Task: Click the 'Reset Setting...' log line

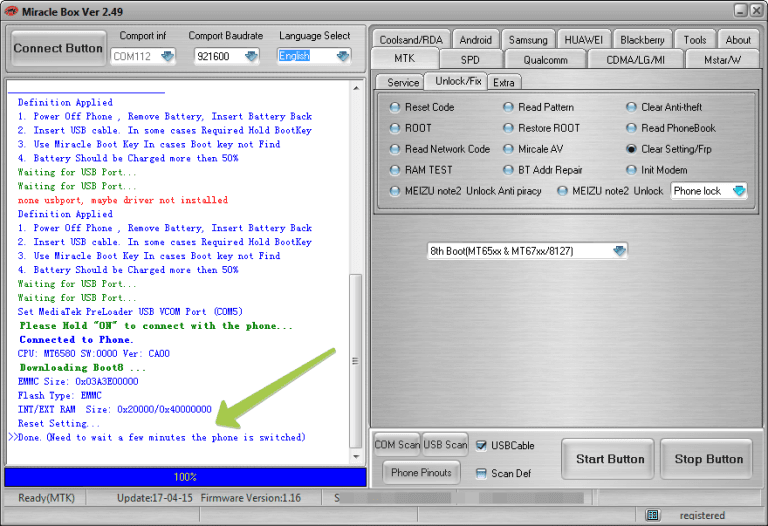Action: (59, 423)
